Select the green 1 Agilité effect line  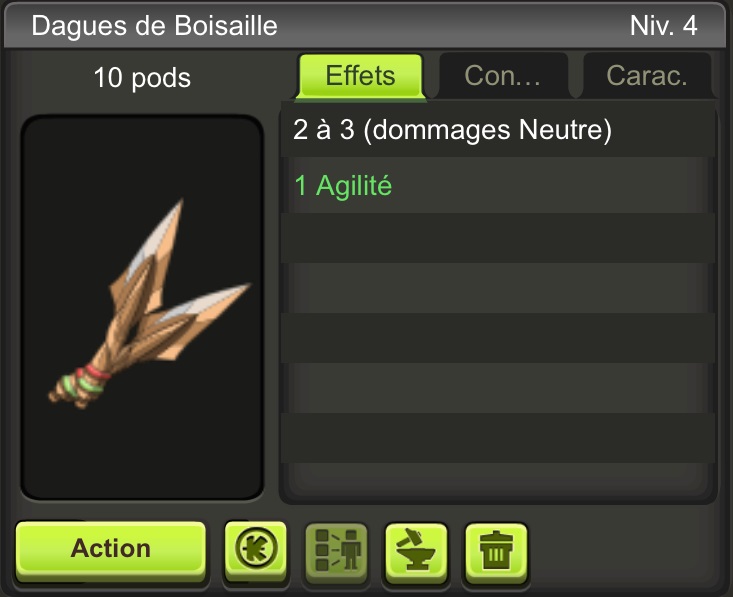click(x=343, y=186)
